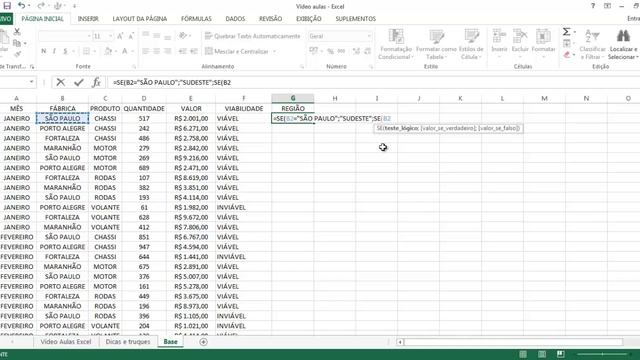Expand the Alinhamento group dialog launcher
Image resolution: width=640 pixels, height=360 pixels.
(x=302, y=67)
